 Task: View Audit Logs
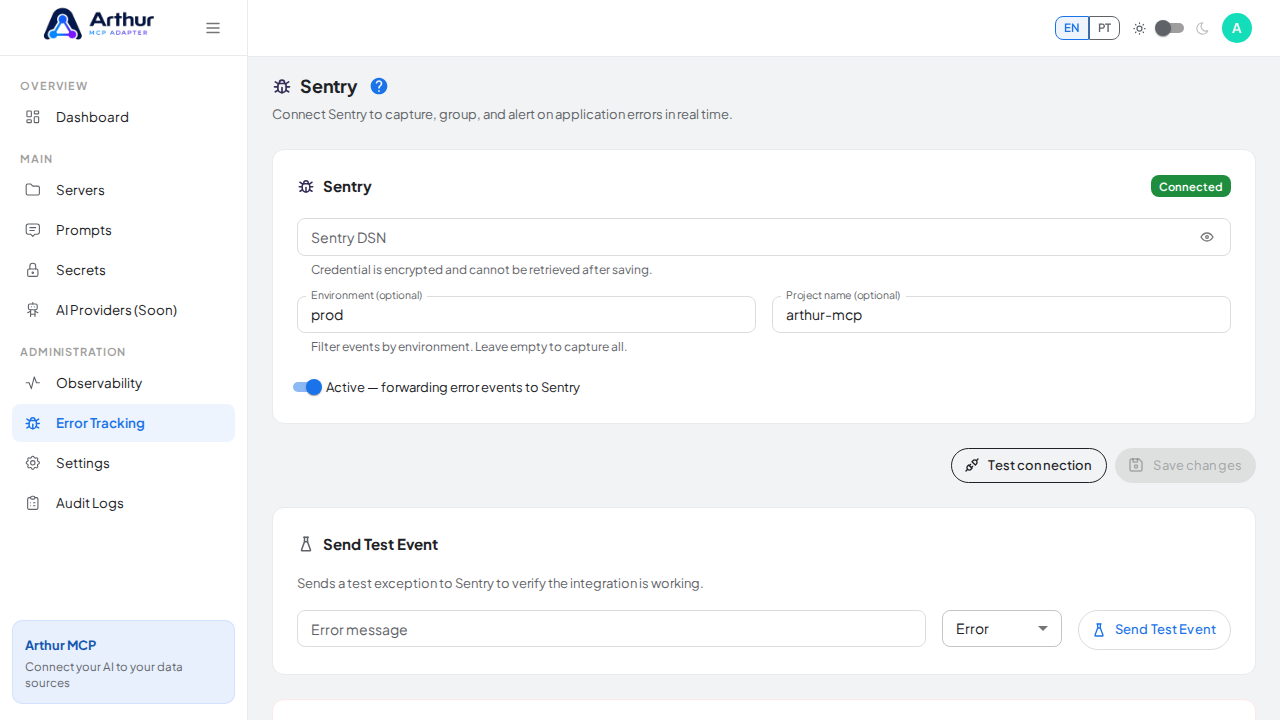pos(123,503)
